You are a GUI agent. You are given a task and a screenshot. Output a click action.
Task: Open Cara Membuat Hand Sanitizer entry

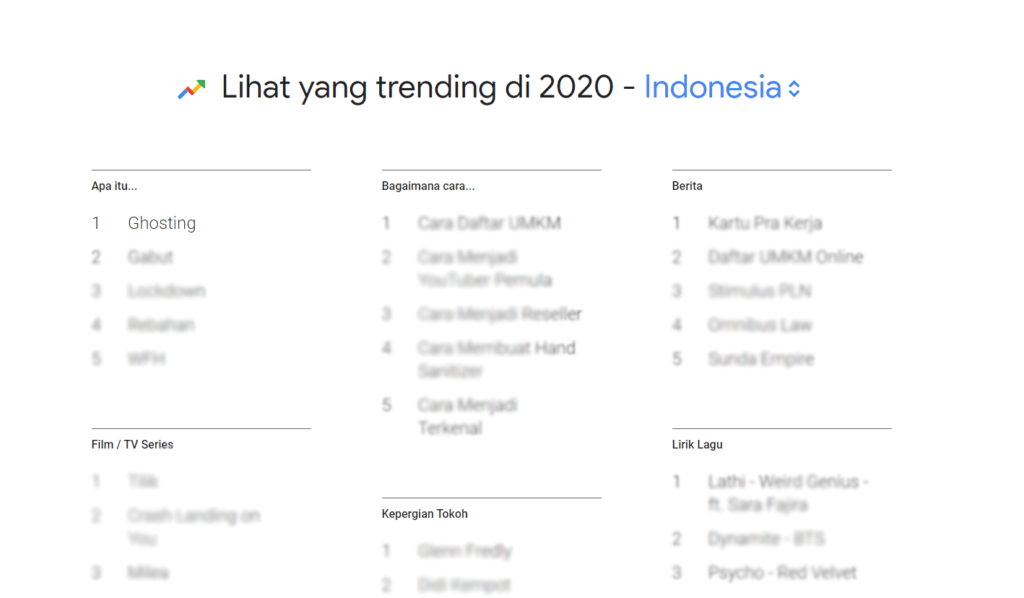[496, 360]
